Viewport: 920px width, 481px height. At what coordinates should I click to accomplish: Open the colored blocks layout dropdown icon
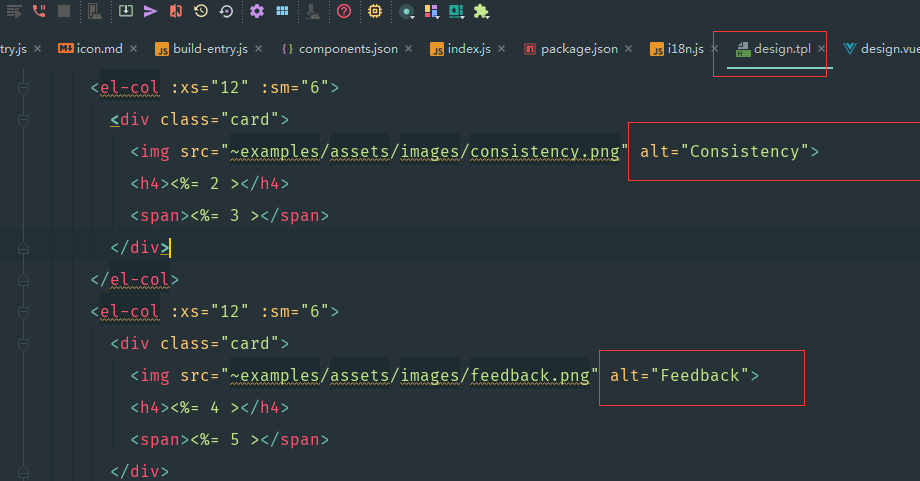[x=431, y=11]
